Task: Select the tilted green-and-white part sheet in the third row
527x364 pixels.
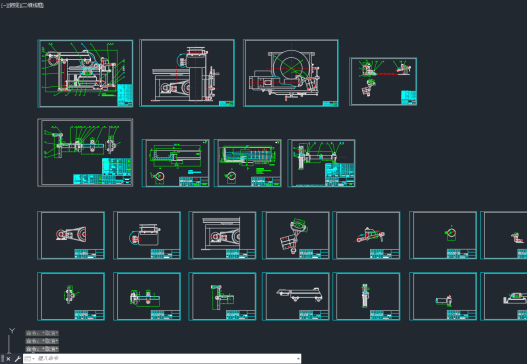Action: point(296,235)
